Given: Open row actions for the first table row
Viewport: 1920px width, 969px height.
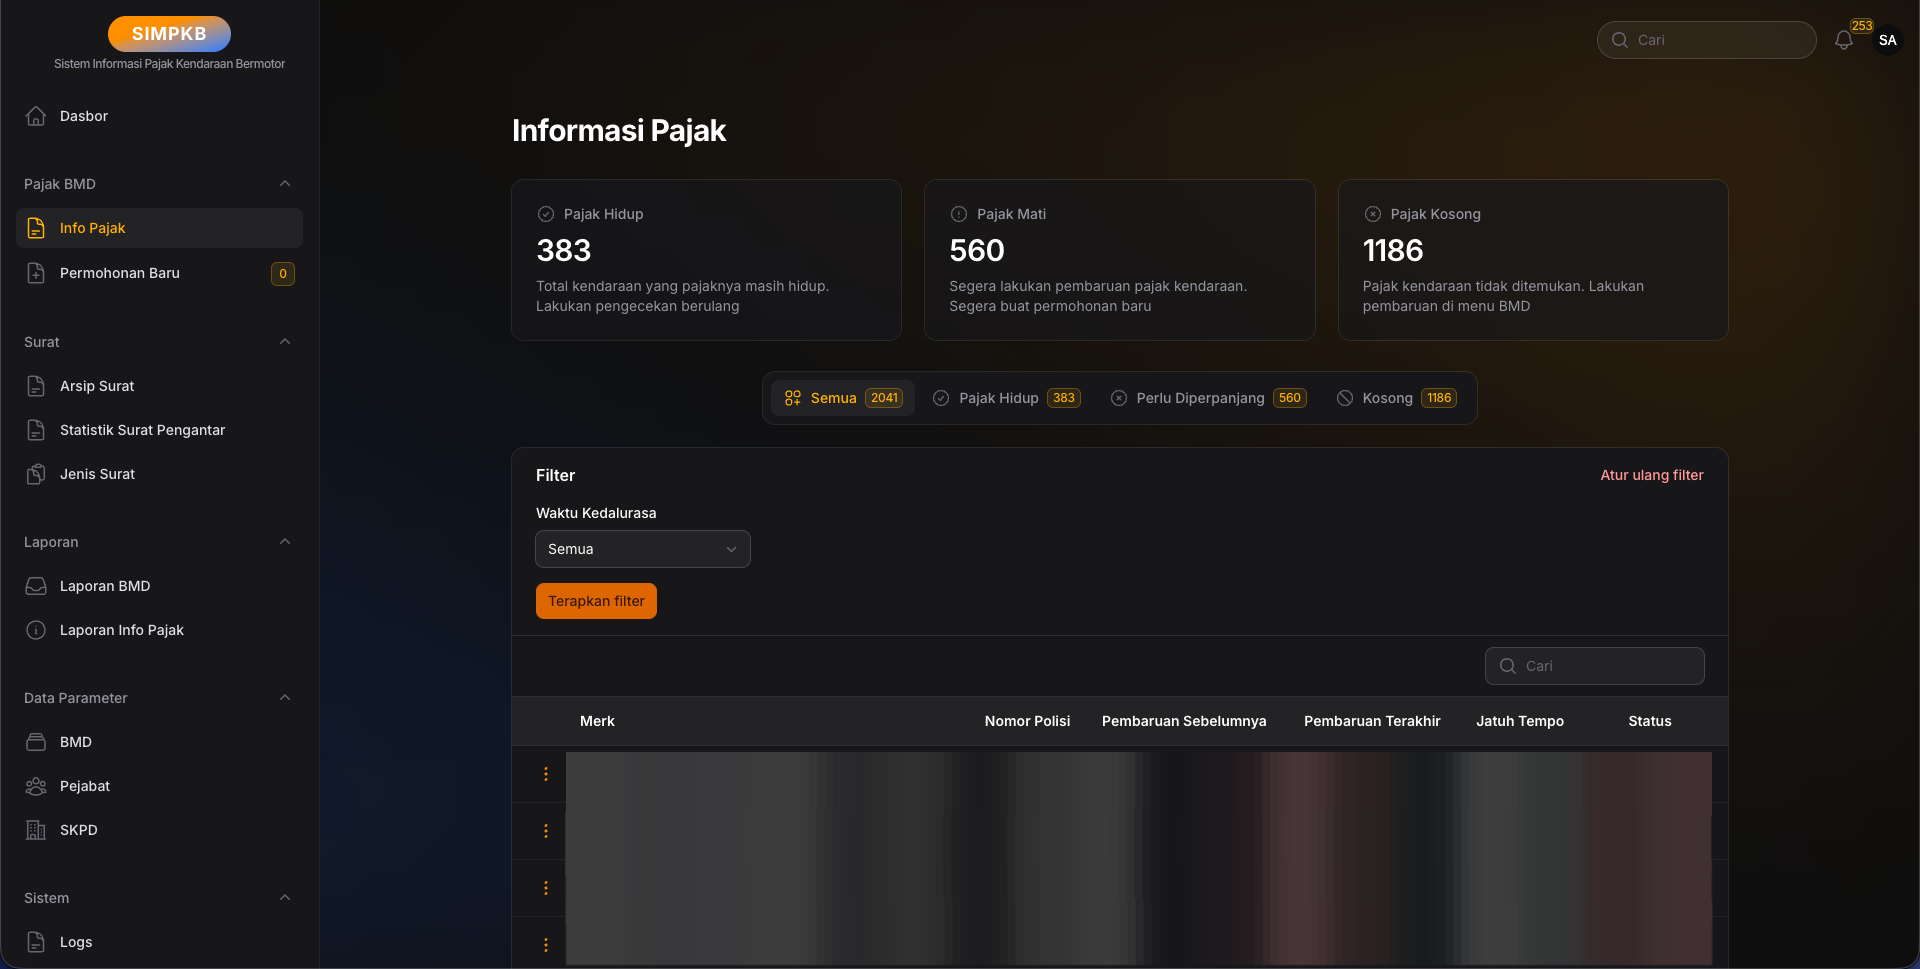Looking at the screenshot, I should pyautogui.click(x=546, y=774).
